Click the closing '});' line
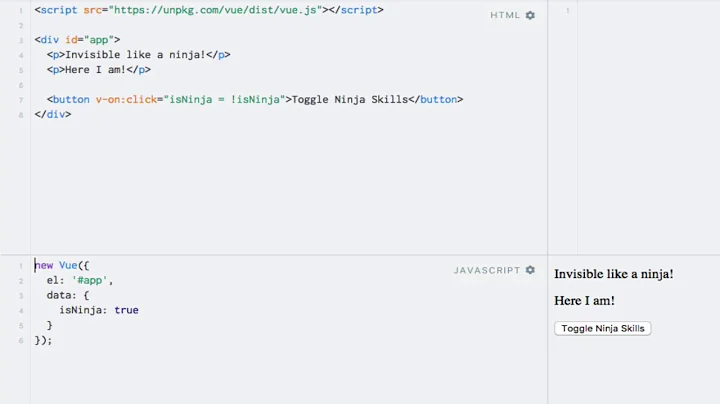The height and width of the screenshot is (404, 720). click(x=44, y=340)
